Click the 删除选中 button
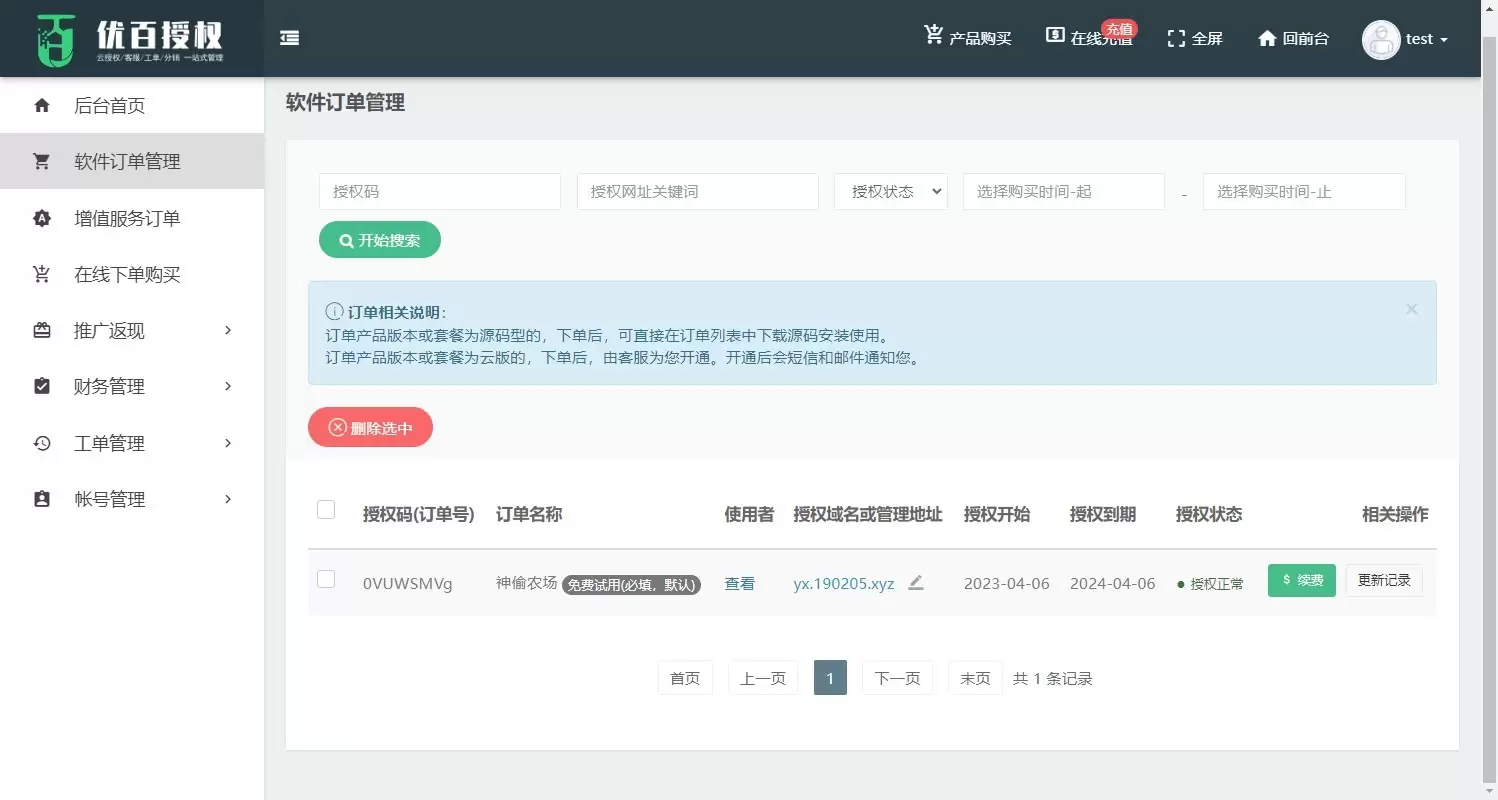The height and width of the screenshot is (800, 1498). pyautogui.click(x=370, y=427)
